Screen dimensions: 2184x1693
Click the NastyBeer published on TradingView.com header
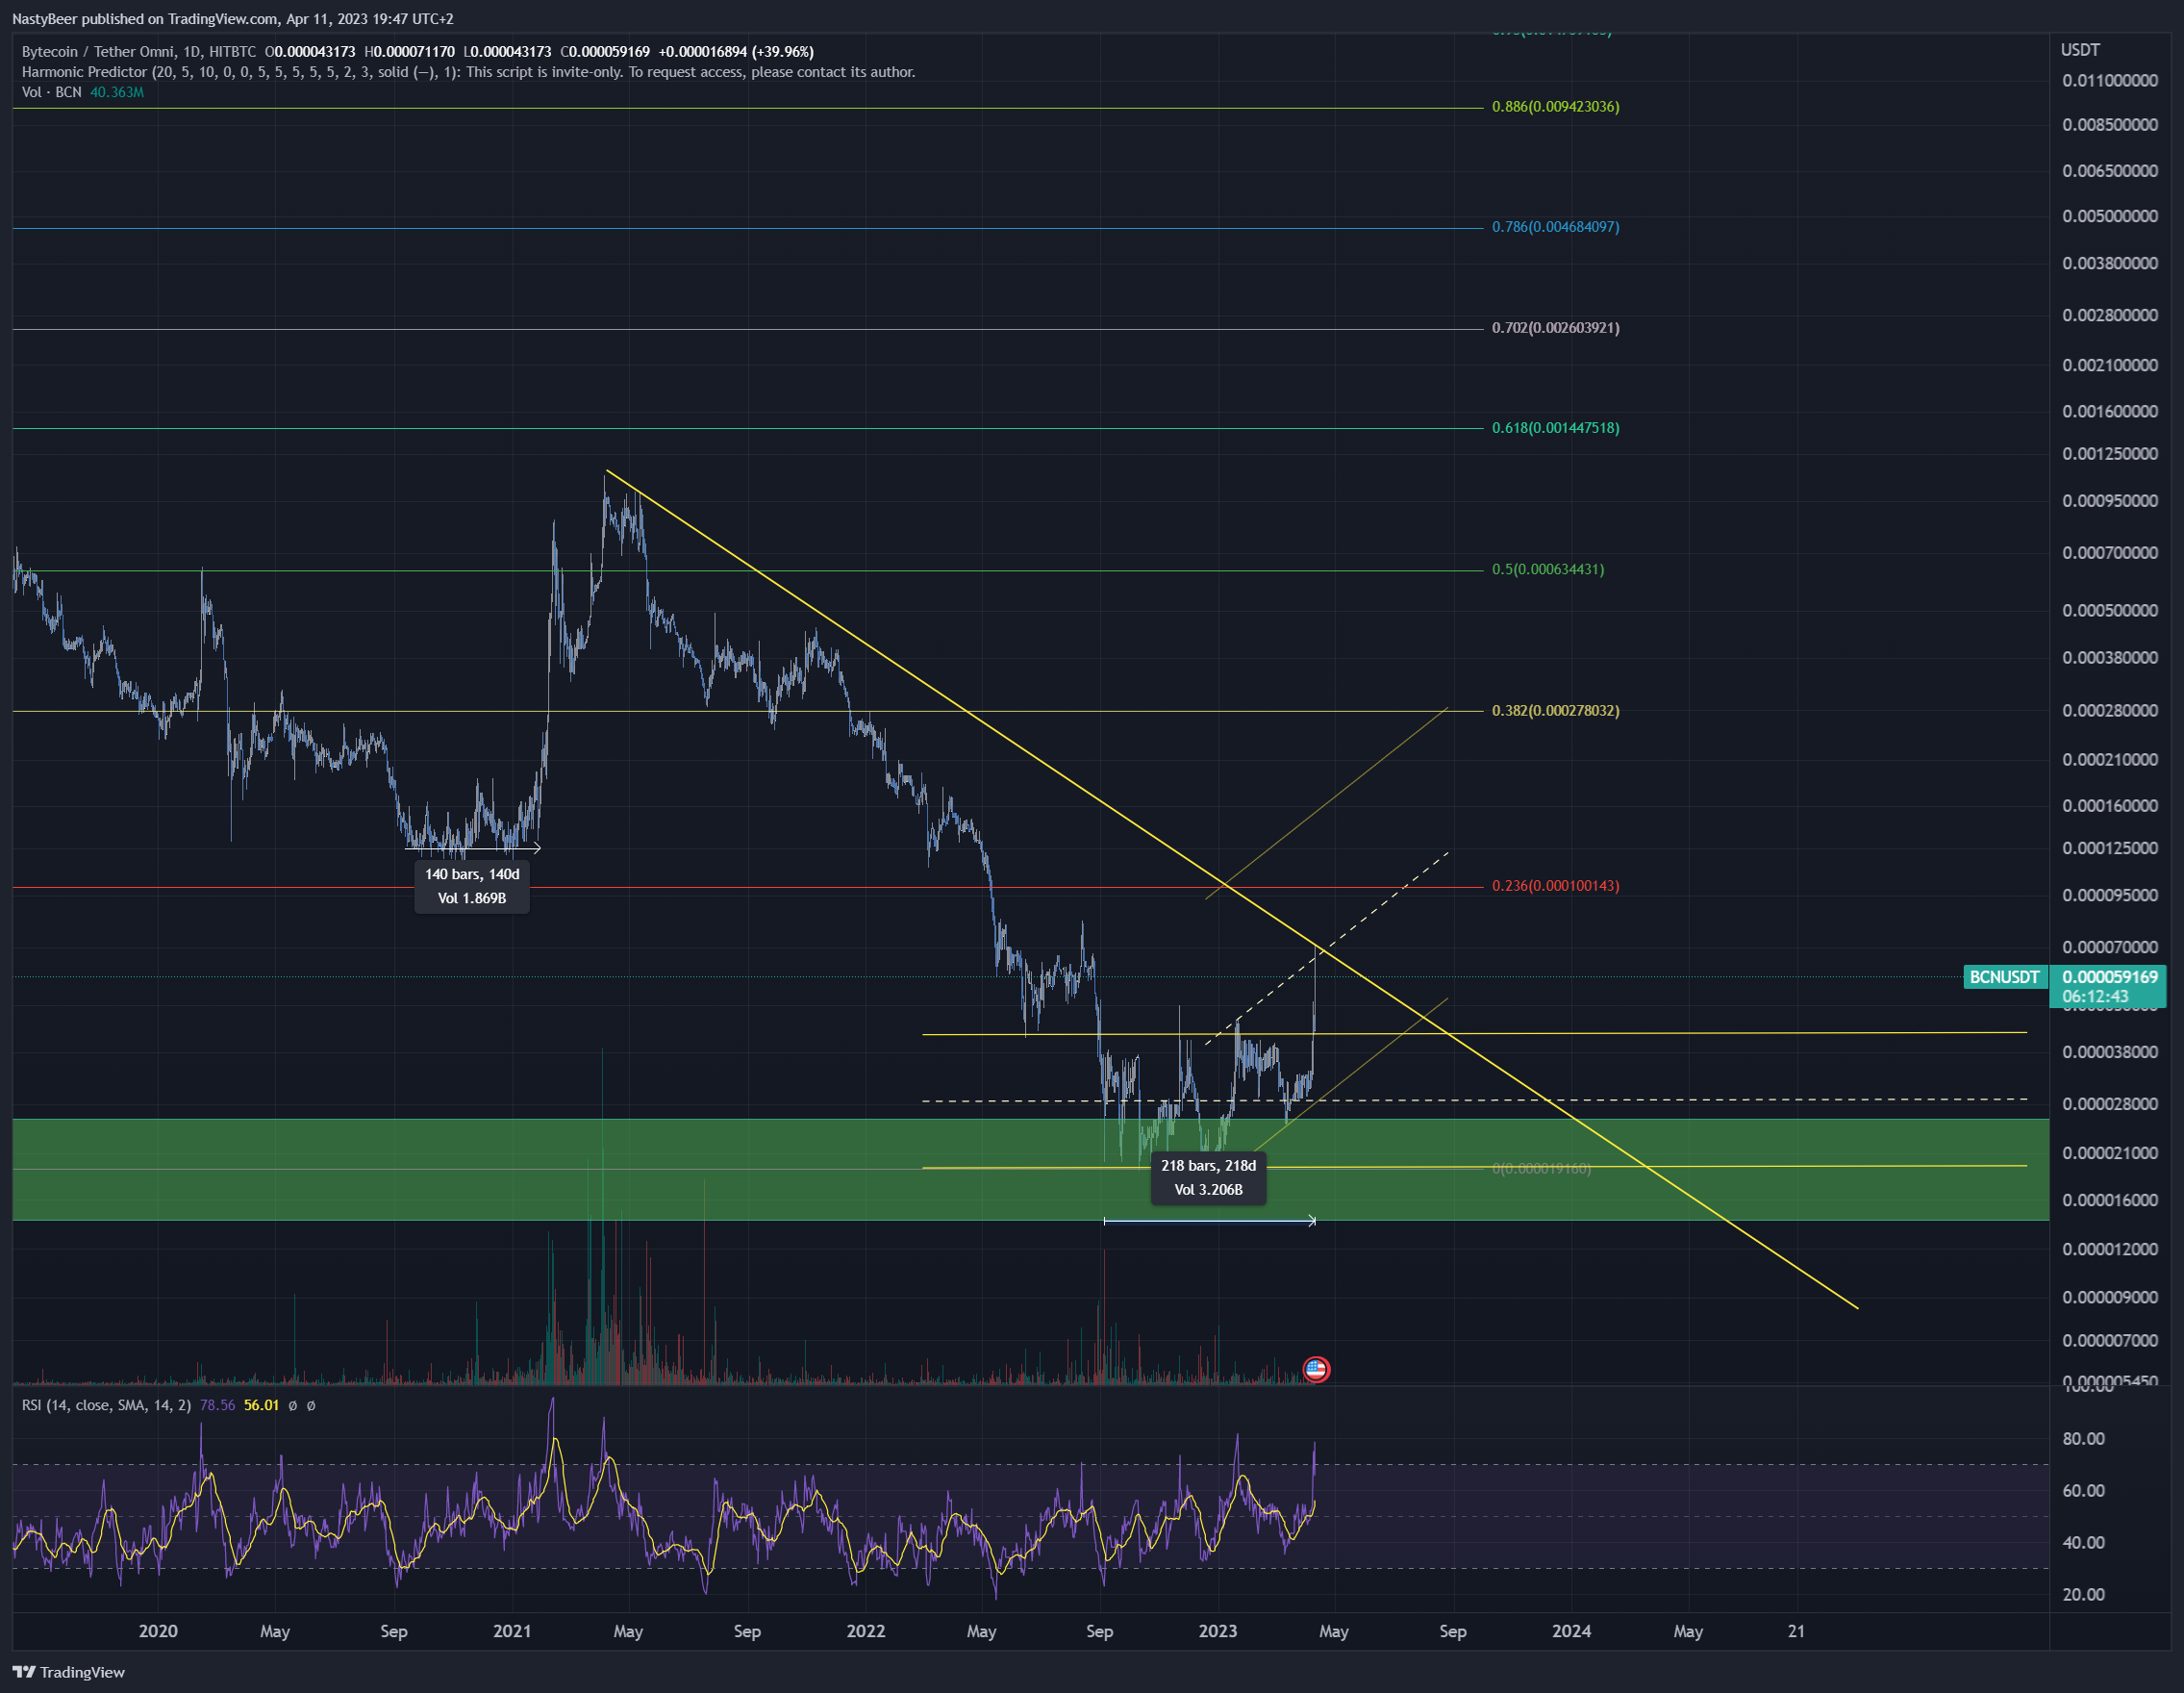(232, 19)
